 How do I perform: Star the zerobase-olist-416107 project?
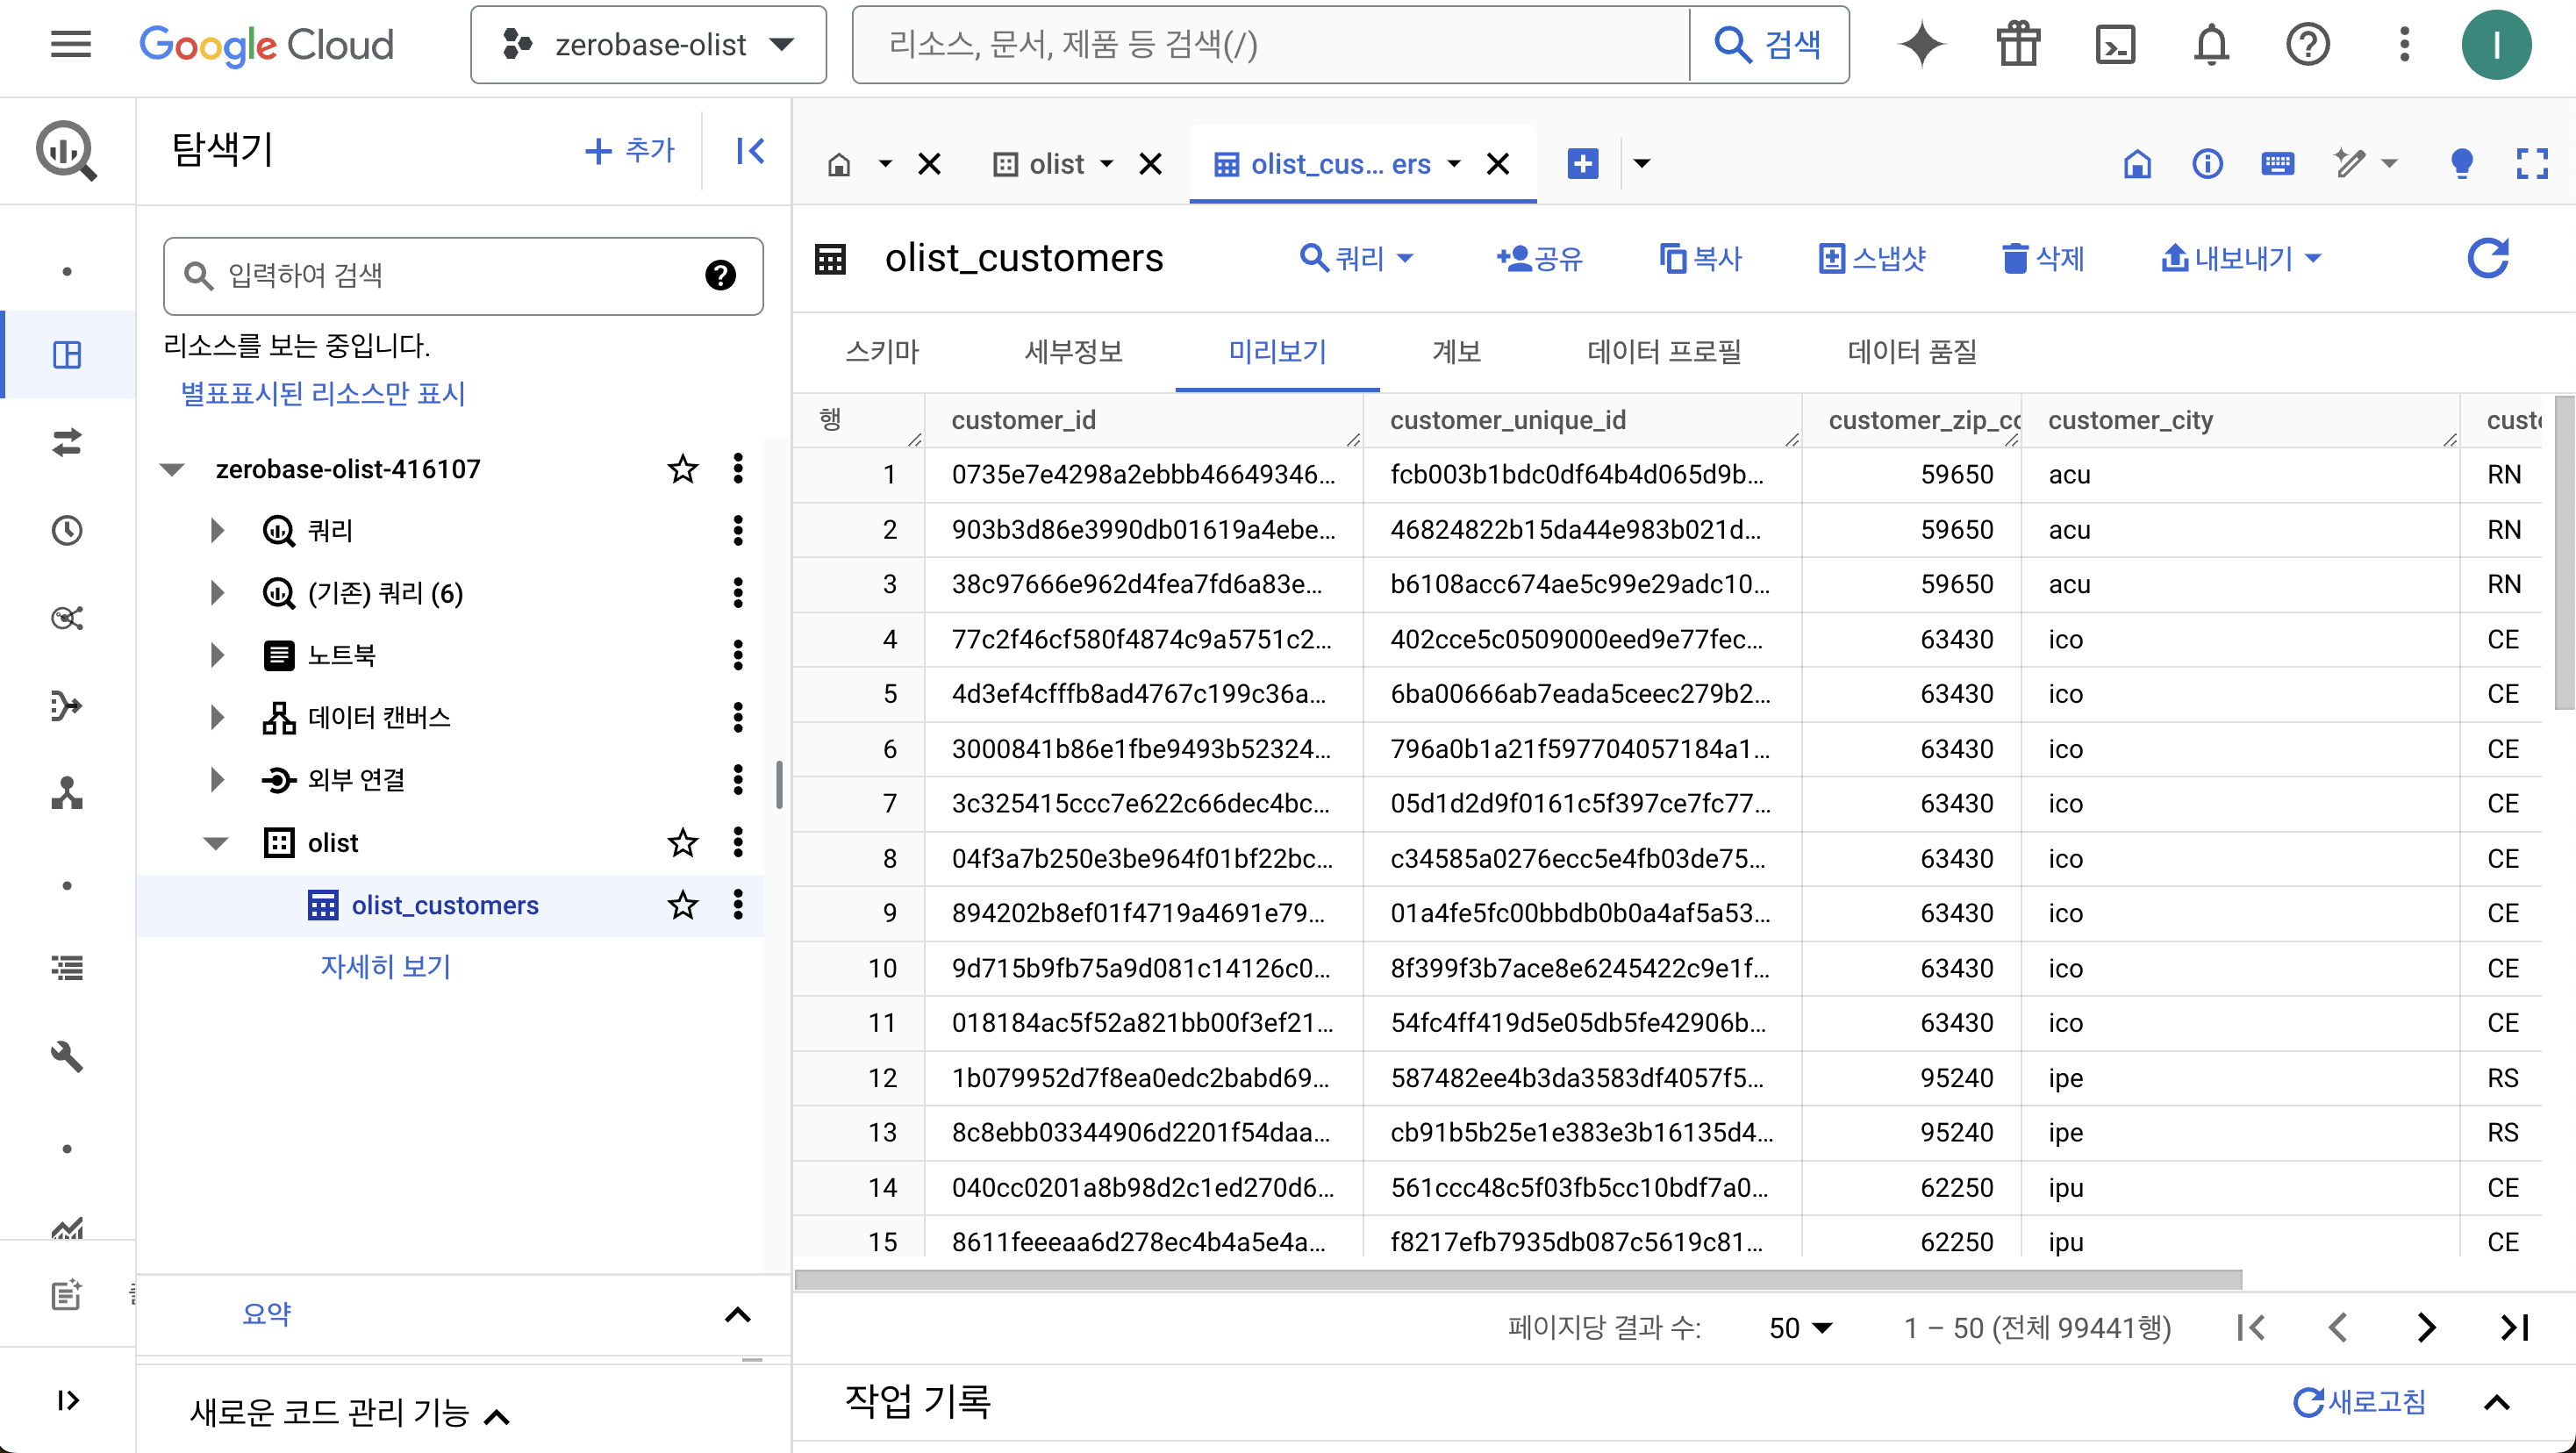(x=683, y=469)
